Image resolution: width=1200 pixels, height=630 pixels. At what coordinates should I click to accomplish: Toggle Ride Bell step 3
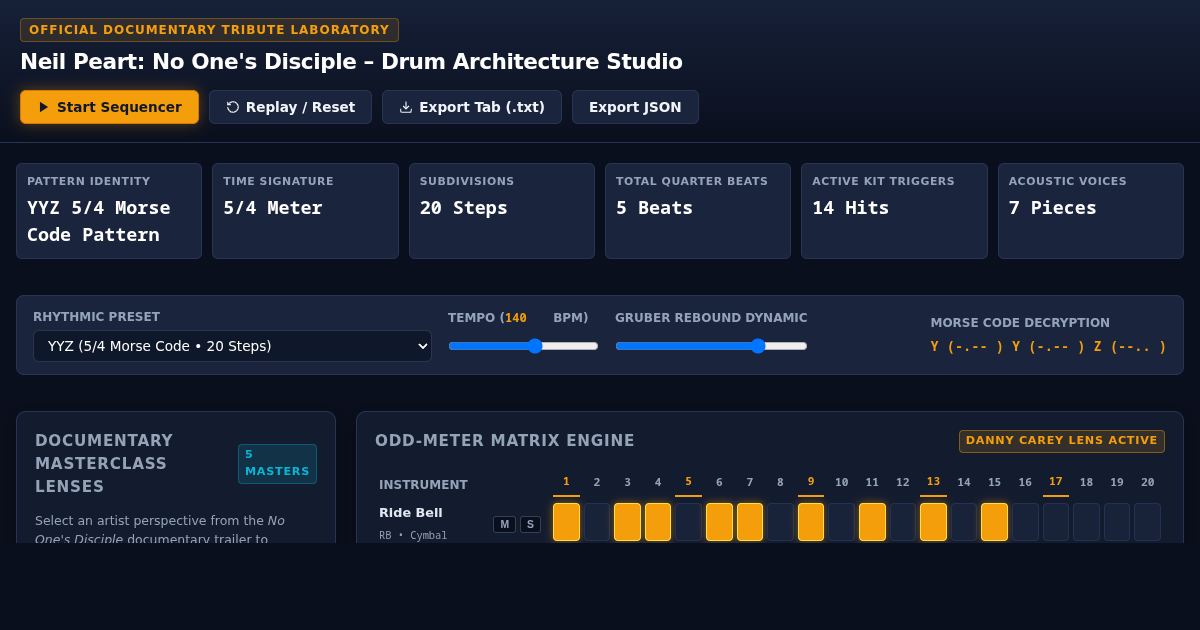627,522
